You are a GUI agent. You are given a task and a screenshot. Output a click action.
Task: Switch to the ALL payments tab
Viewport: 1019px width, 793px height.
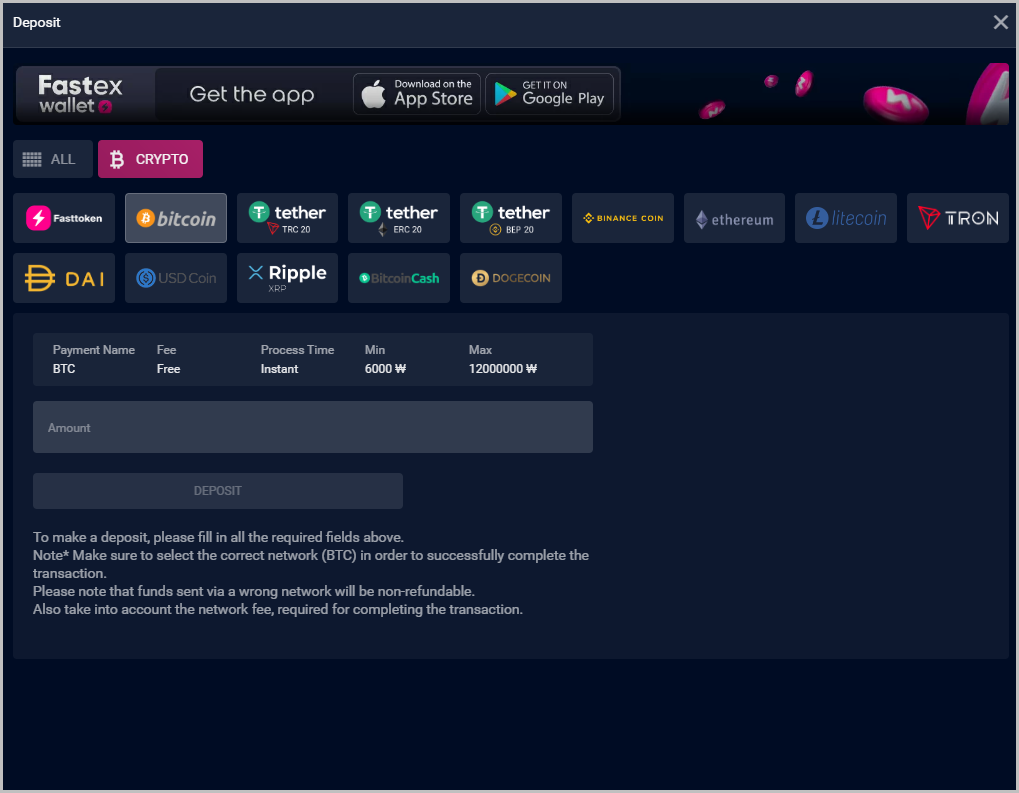tap(53, 159)
